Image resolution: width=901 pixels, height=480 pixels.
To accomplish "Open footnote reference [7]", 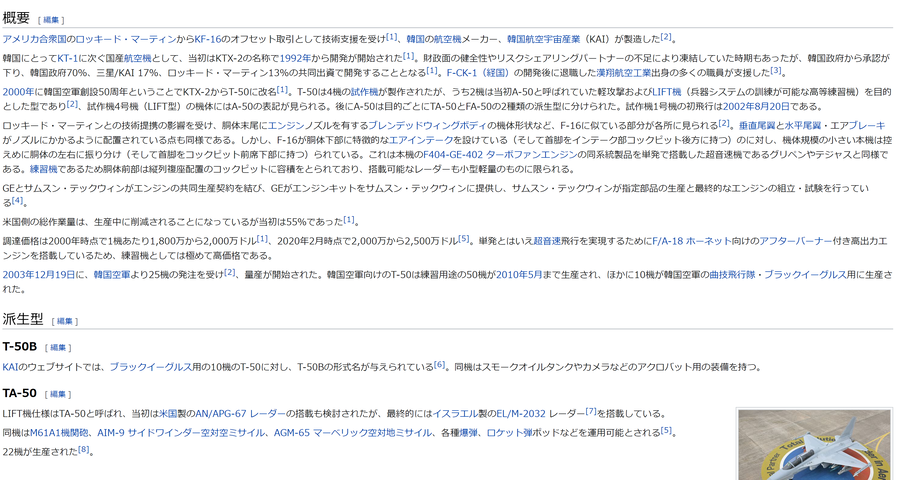I will point(591,412).
